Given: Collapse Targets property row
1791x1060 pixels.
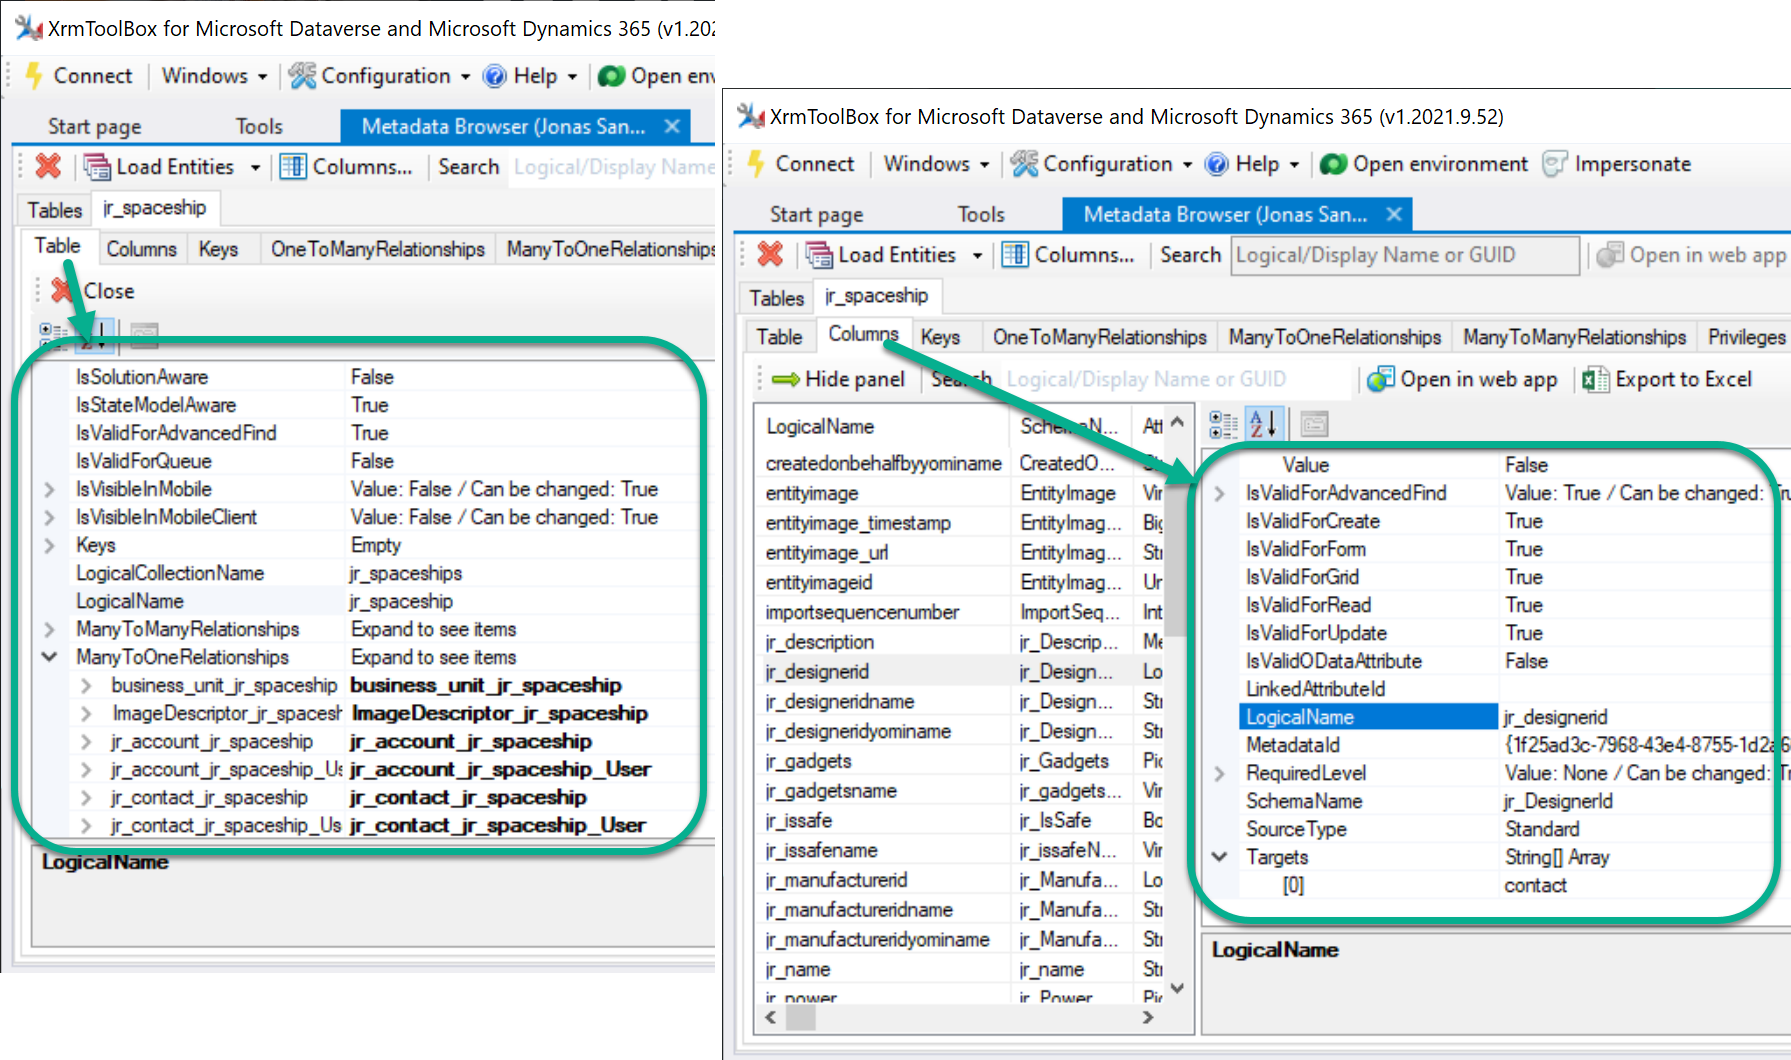Looking at the screenshot, I should (1219, 857).
